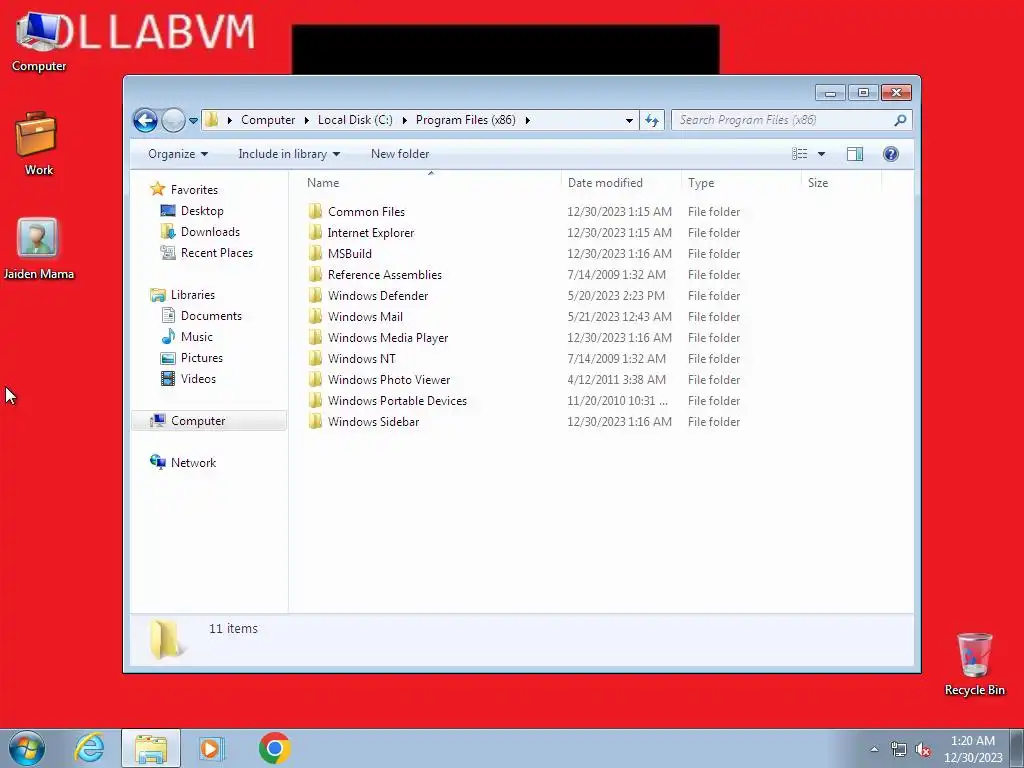1024x768 pixels.
Task: Open Pictures library in navigation pane
Action: pyautogui.click(x=202, y=357)
